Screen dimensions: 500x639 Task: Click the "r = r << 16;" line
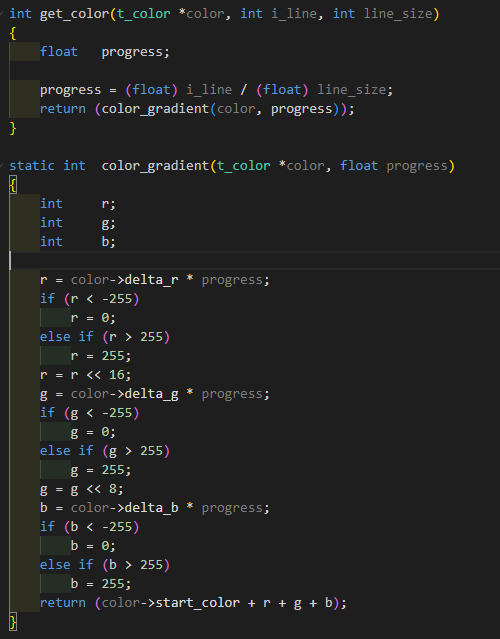[86, 375]
